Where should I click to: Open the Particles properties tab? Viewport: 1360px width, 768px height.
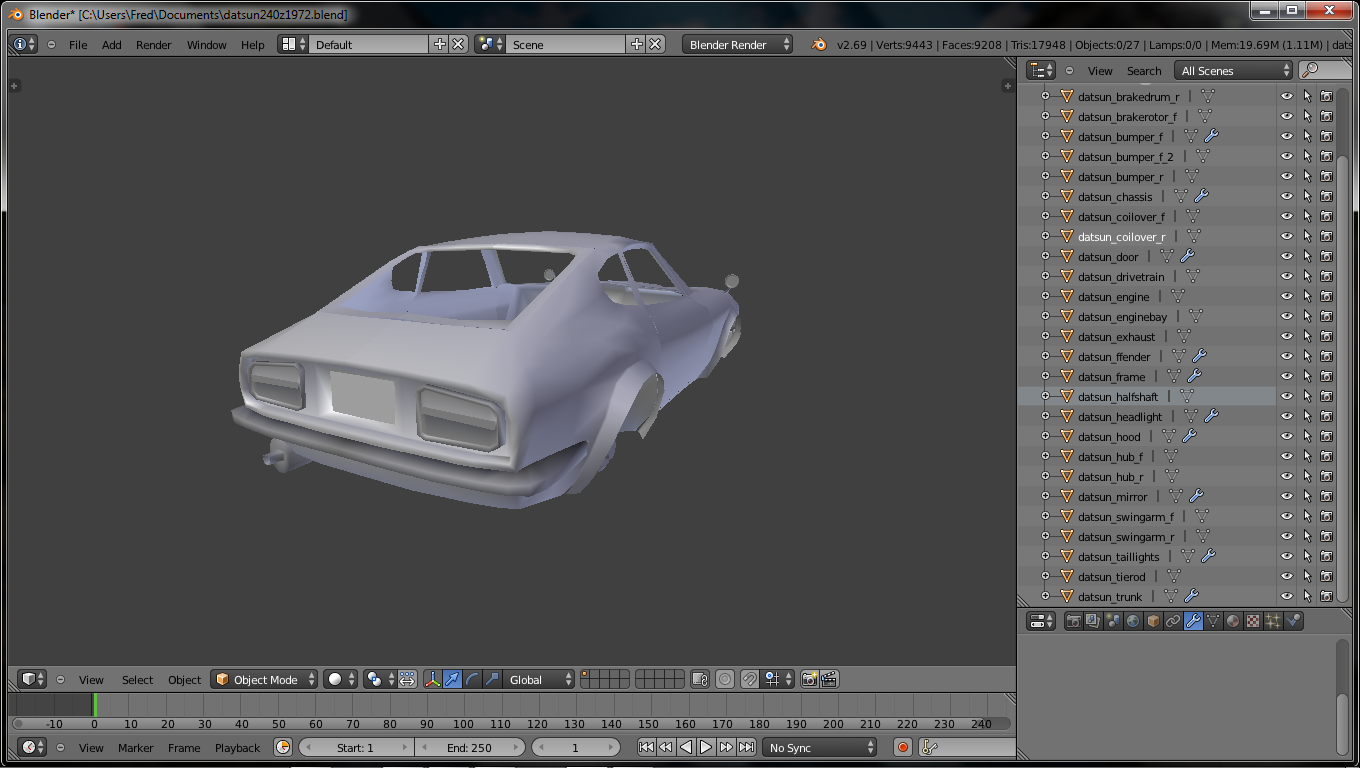tap(1273, 621)
